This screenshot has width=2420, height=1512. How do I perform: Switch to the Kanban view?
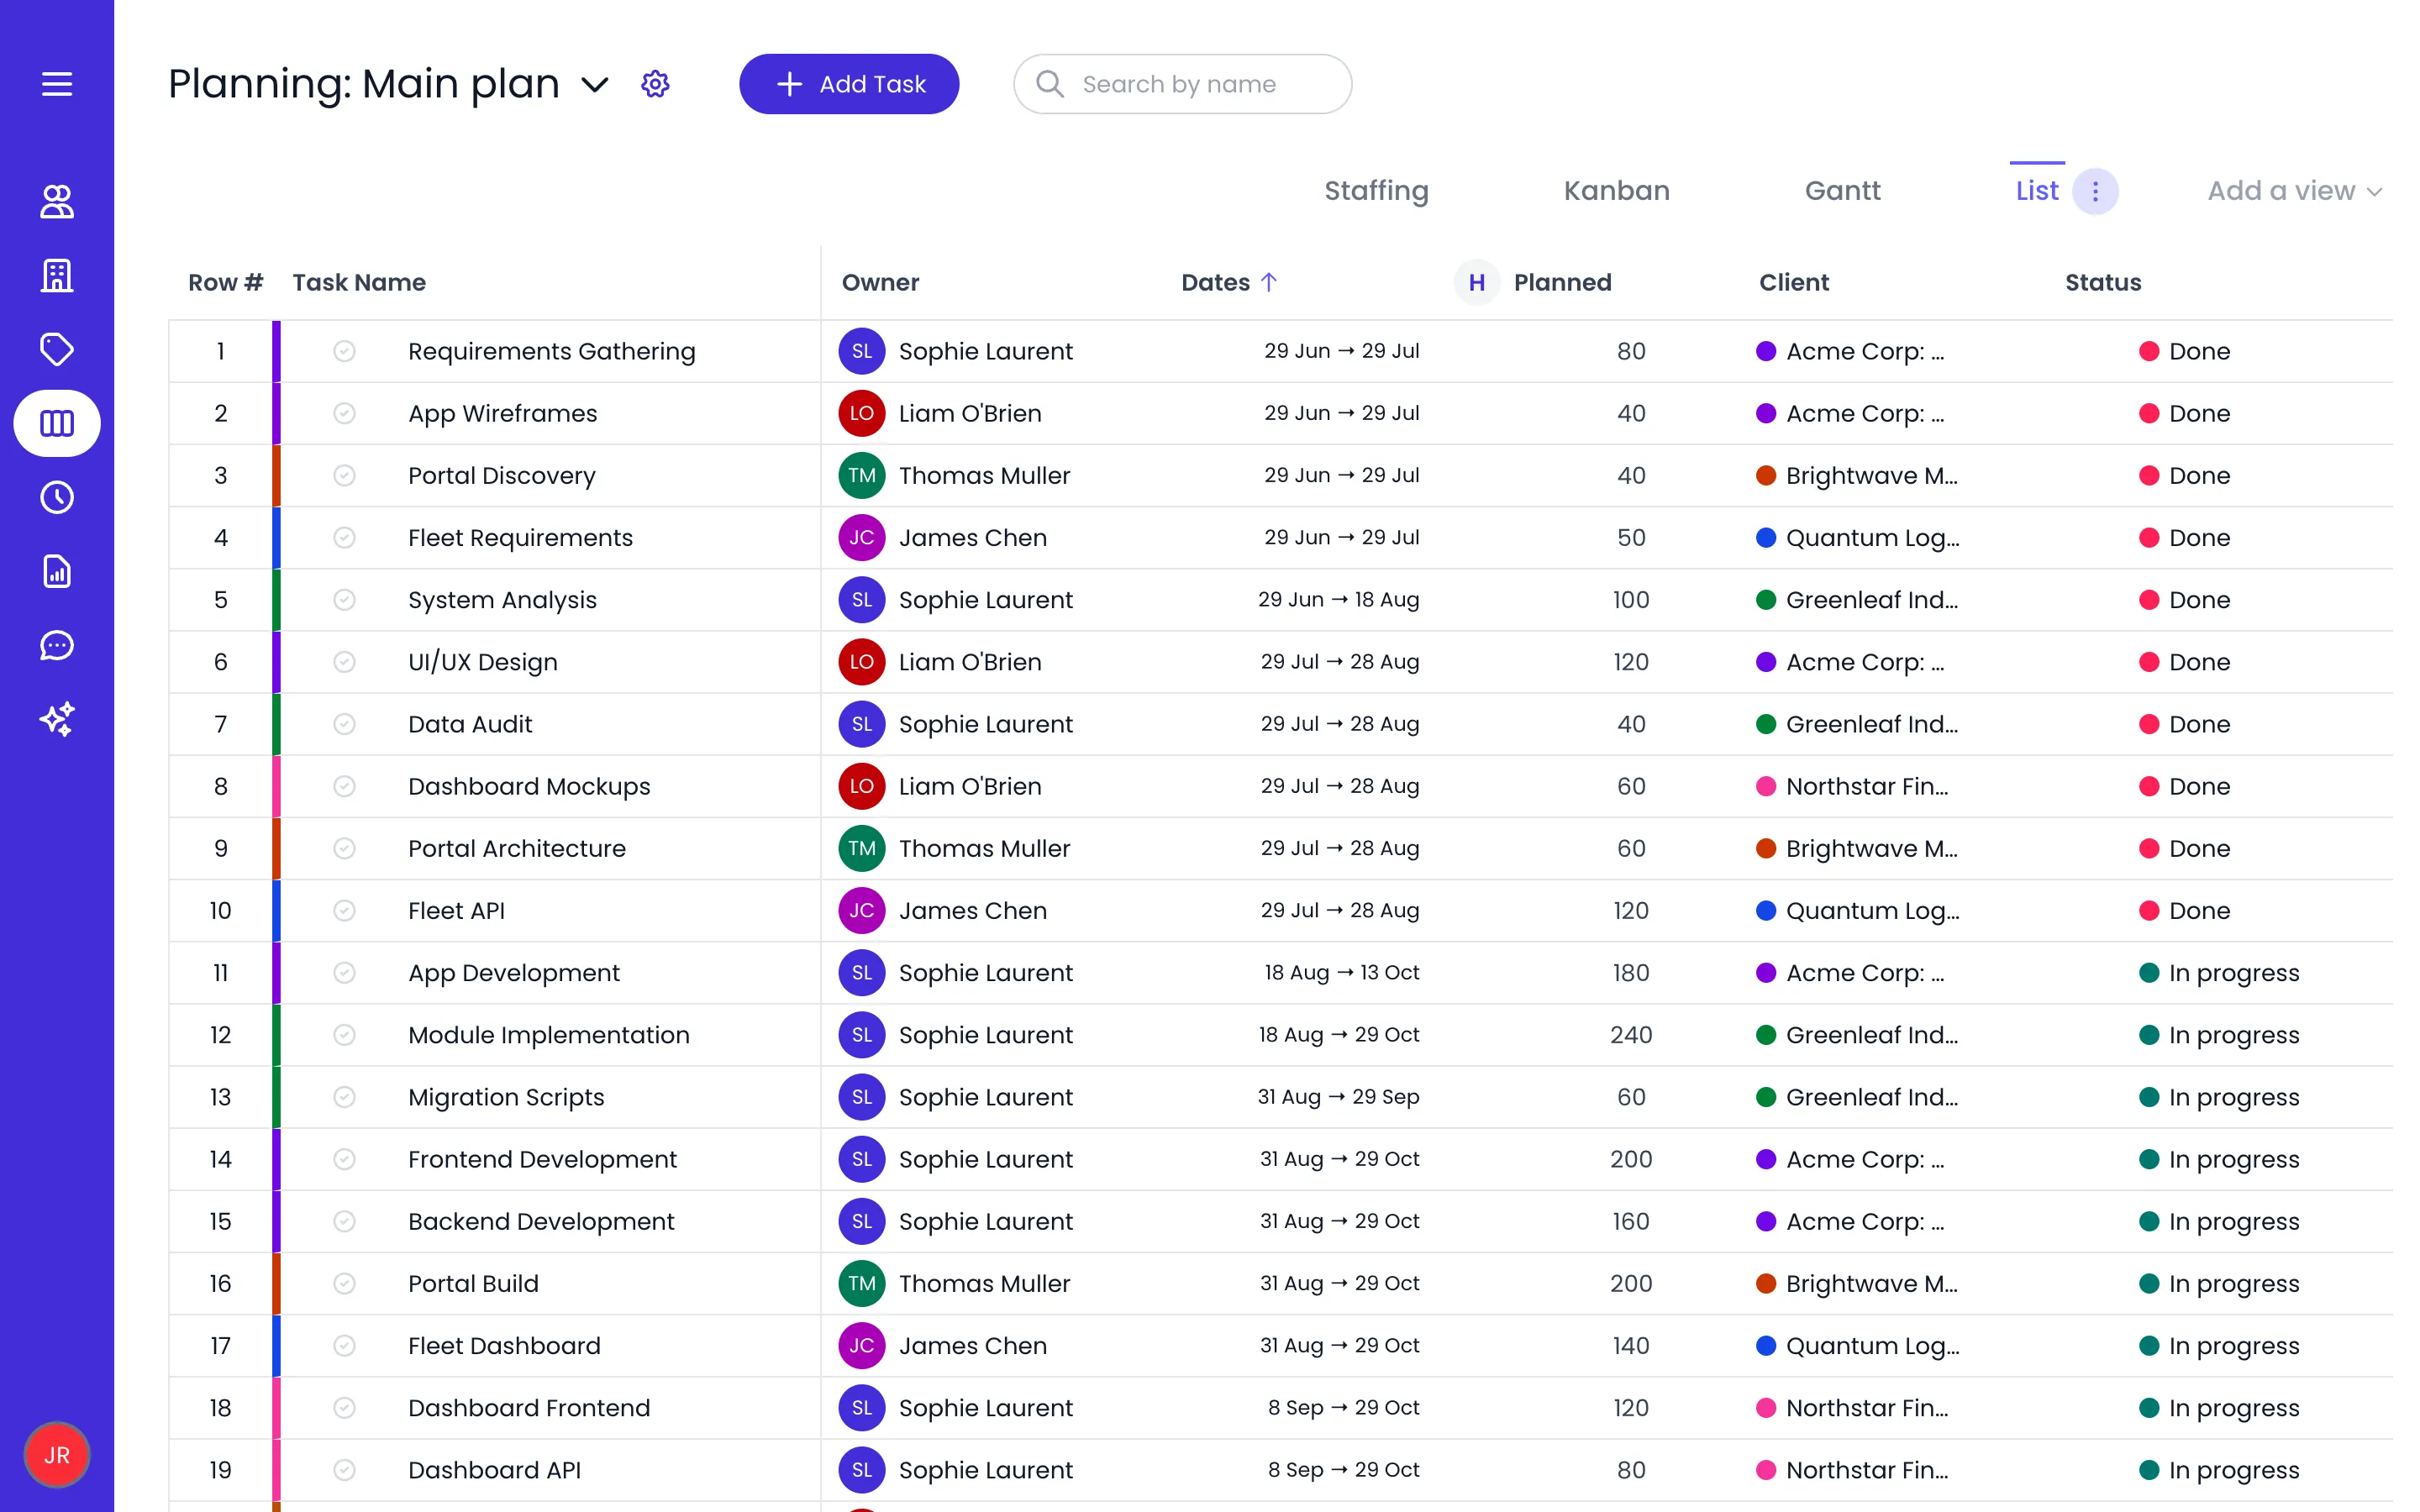pos(1616,191)
